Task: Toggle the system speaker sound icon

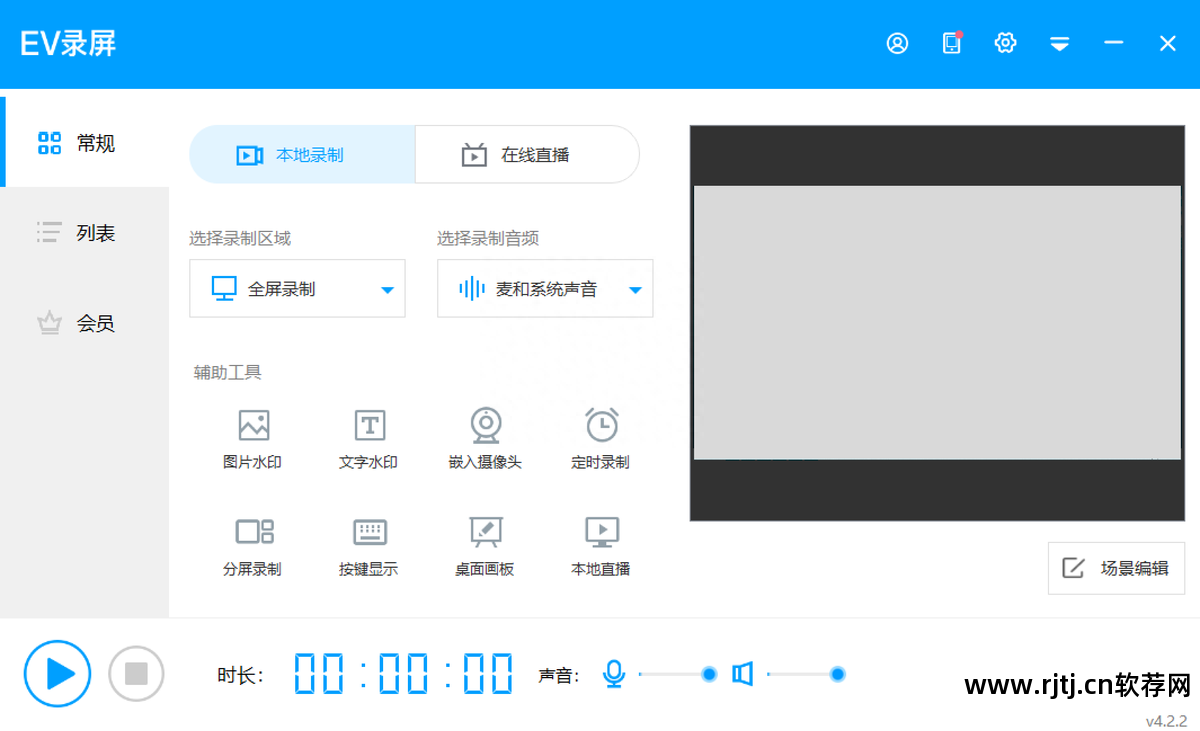Action: click(x=742, y=674)
